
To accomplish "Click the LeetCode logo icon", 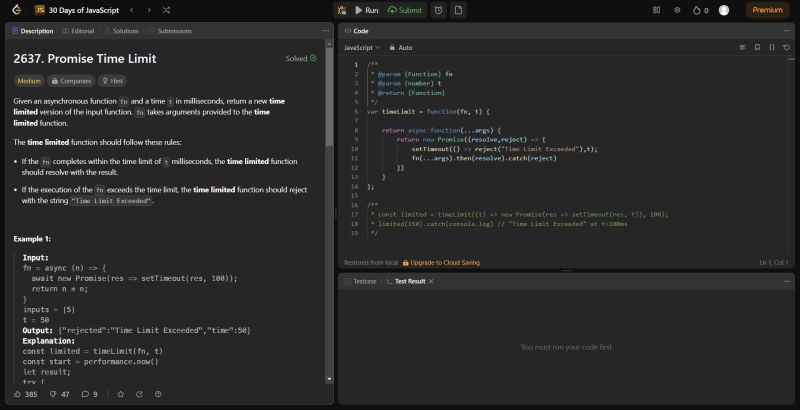I will tap(17, 10).
